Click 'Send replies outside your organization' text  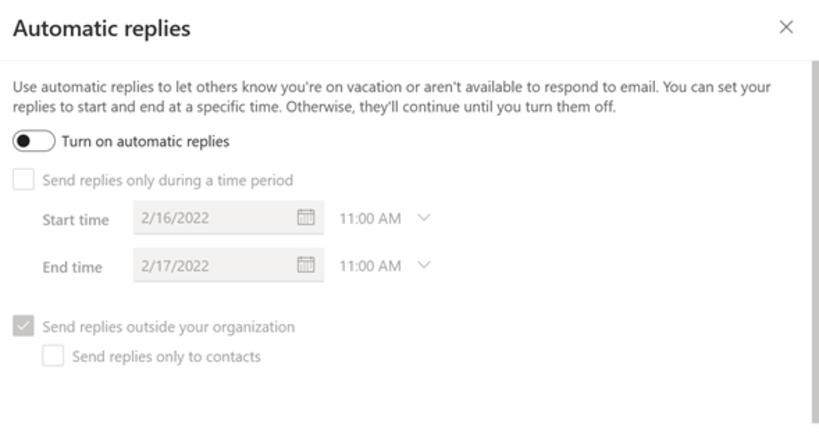tap(168, 327)
